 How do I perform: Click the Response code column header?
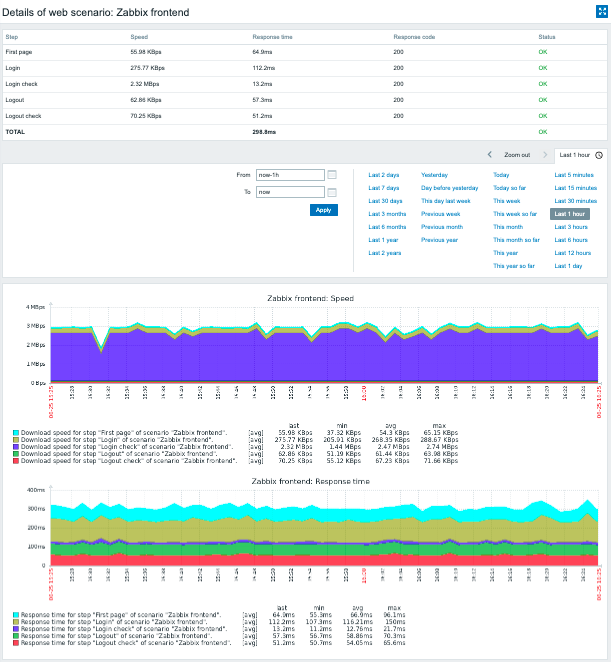(x=414, y=37)
